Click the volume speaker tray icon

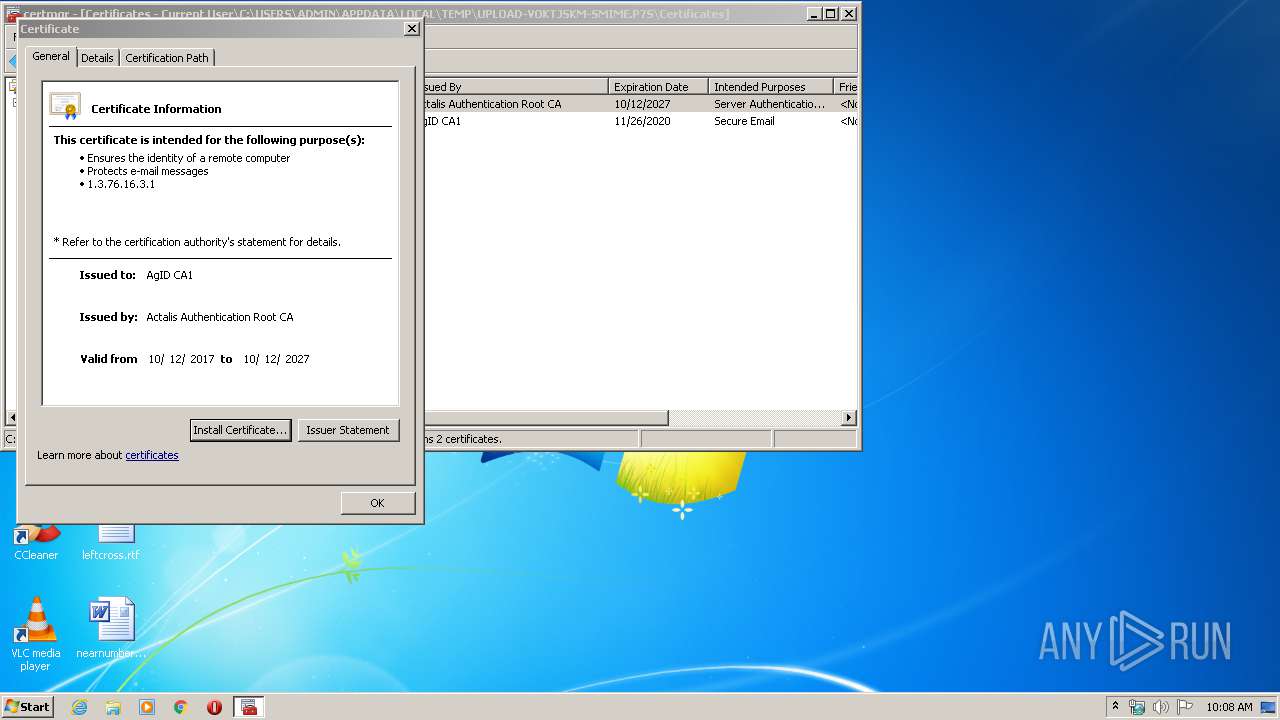(x=1160, y=707)
